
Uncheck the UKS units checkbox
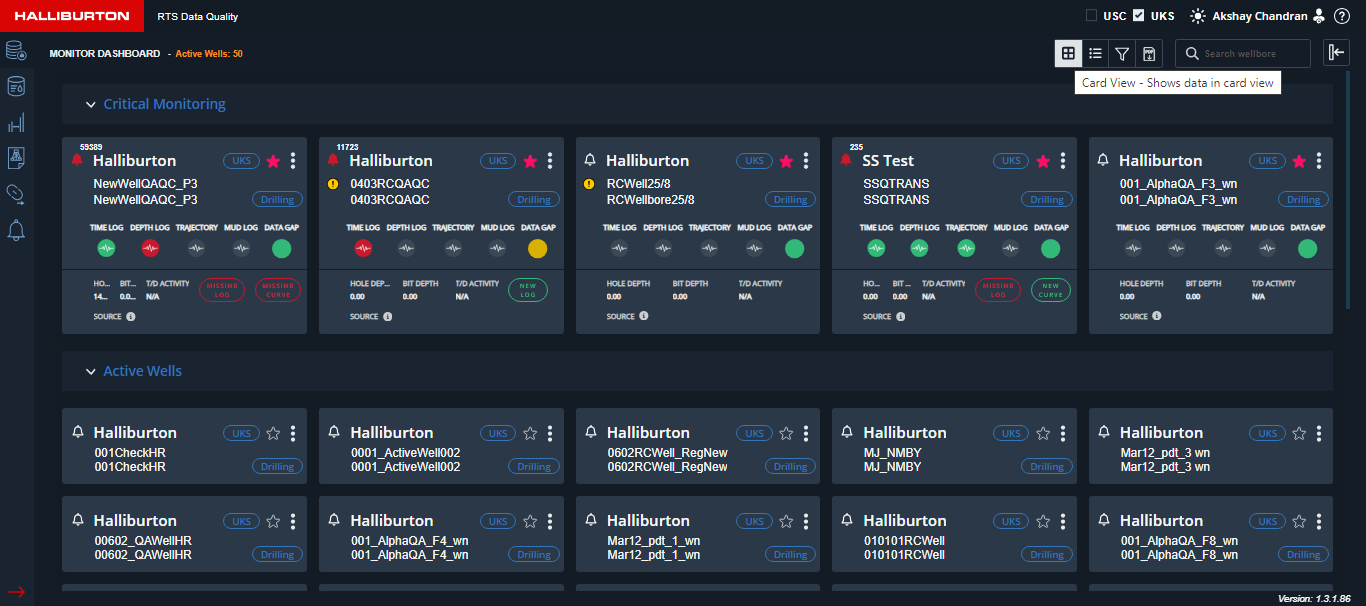point(1139,16)
